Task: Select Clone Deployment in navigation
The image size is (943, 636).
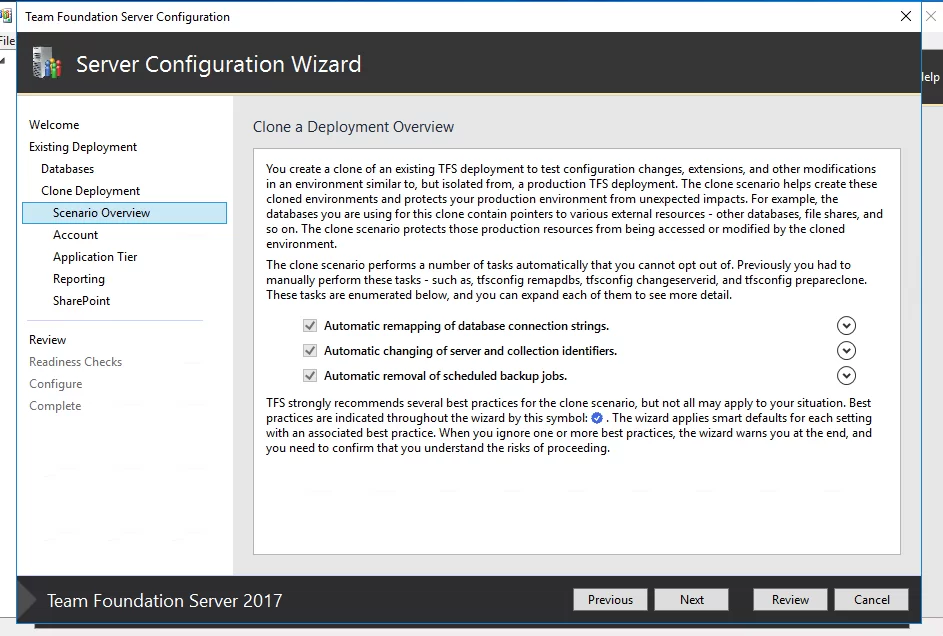Action: (91, 191)
